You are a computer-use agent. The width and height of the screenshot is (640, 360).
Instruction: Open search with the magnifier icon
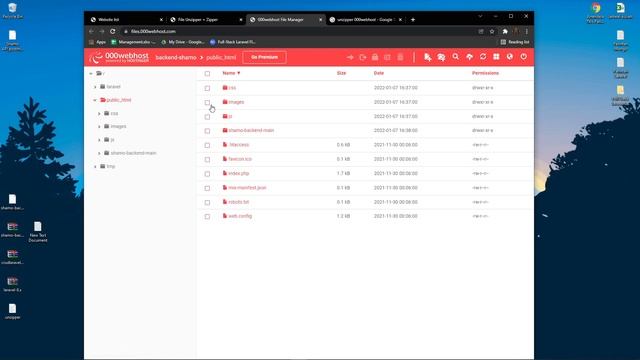[456, 57]
